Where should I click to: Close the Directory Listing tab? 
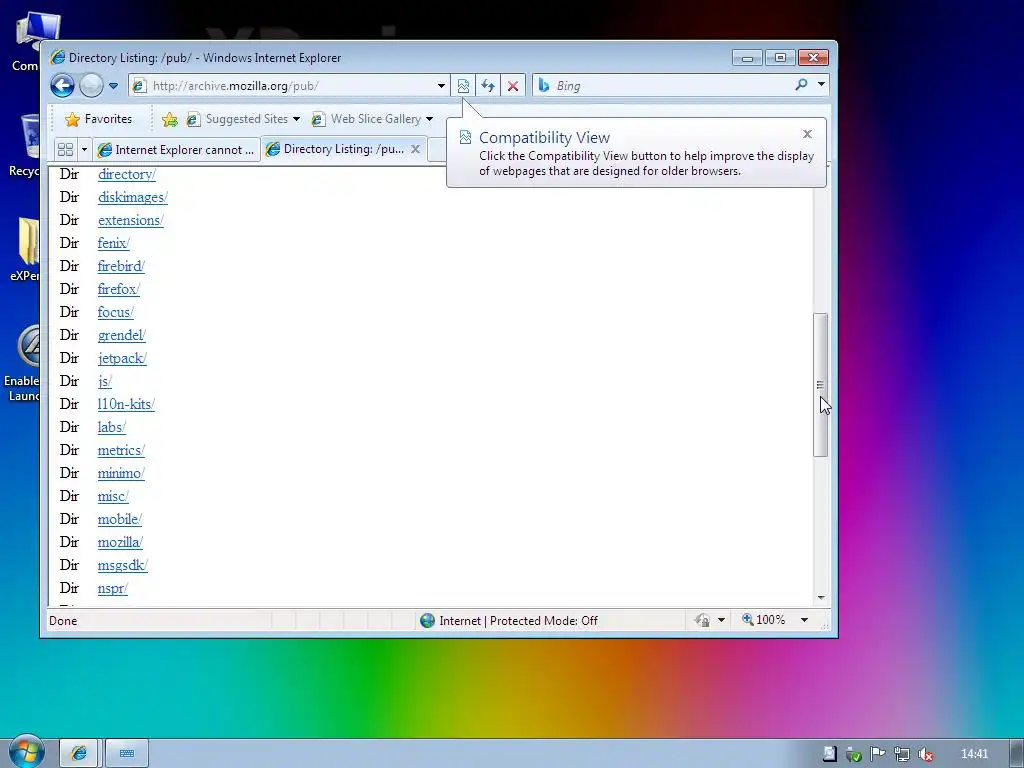[x=415, y=149]
